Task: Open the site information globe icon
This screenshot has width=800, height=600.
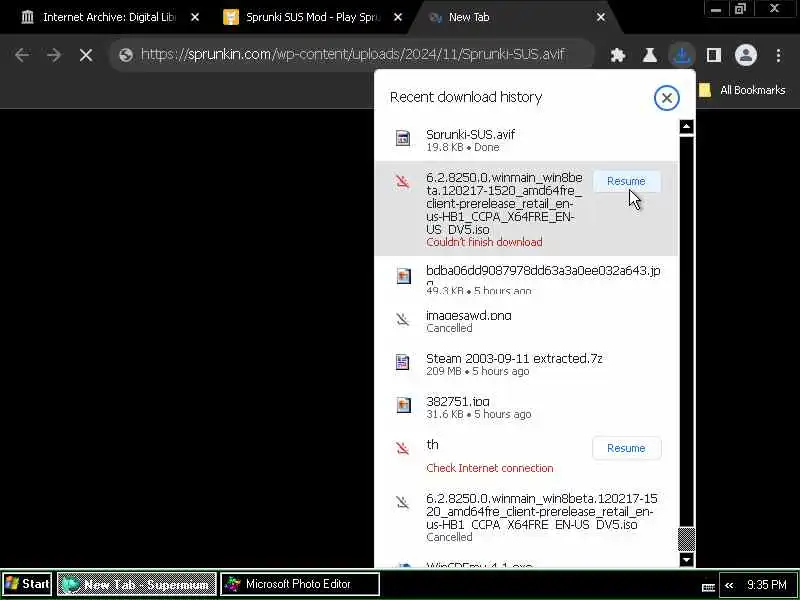Action: point(126,55)
